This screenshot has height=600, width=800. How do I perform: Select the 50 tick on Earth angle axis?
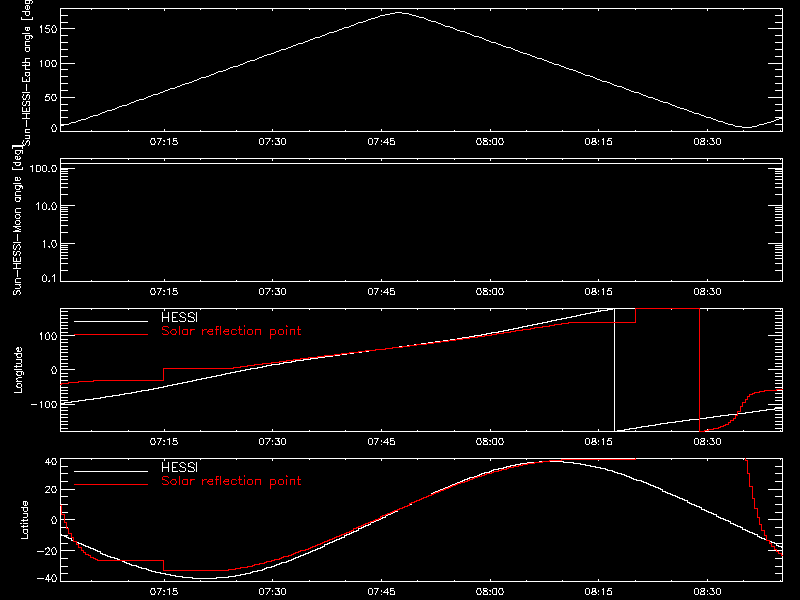coord(51,97)
